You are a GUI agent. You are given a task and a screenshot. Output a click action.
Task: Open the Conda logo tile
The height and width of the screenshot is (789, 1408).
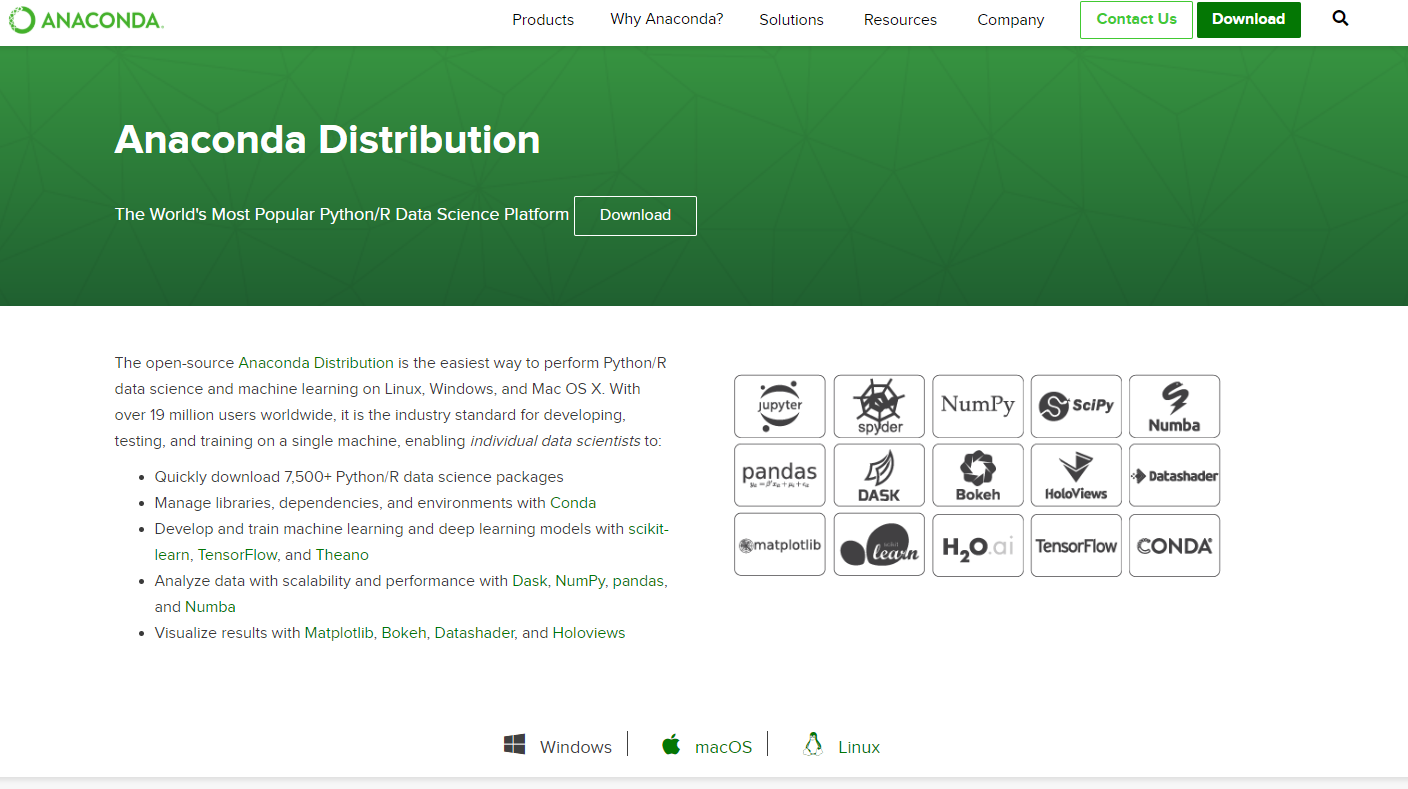coord(1175,545)
